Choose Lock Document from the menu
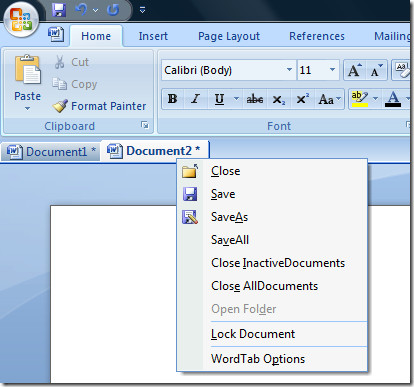 click(273, 334)
